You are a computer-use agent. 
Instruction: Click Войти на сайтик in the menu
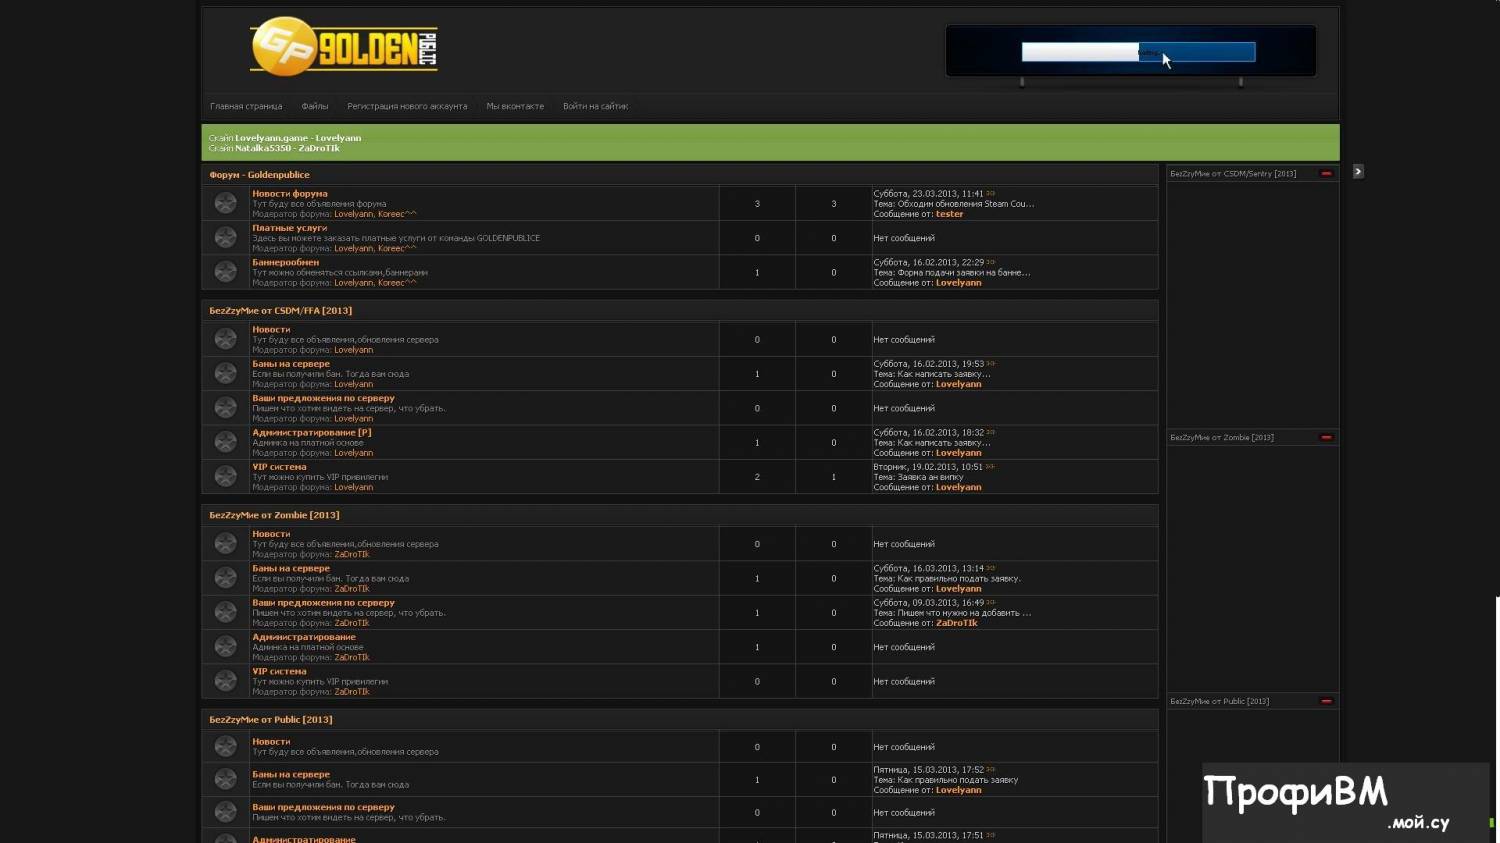[595, 106]
